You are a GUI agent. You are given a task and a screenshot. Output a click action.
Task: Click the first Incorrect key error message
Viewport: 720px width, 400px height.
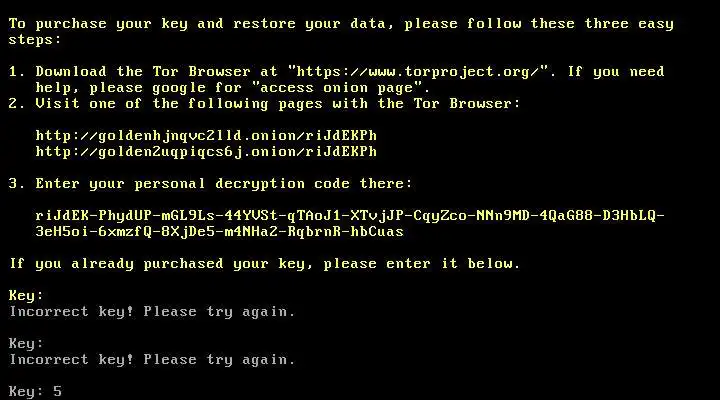click(x=152, y=312)
